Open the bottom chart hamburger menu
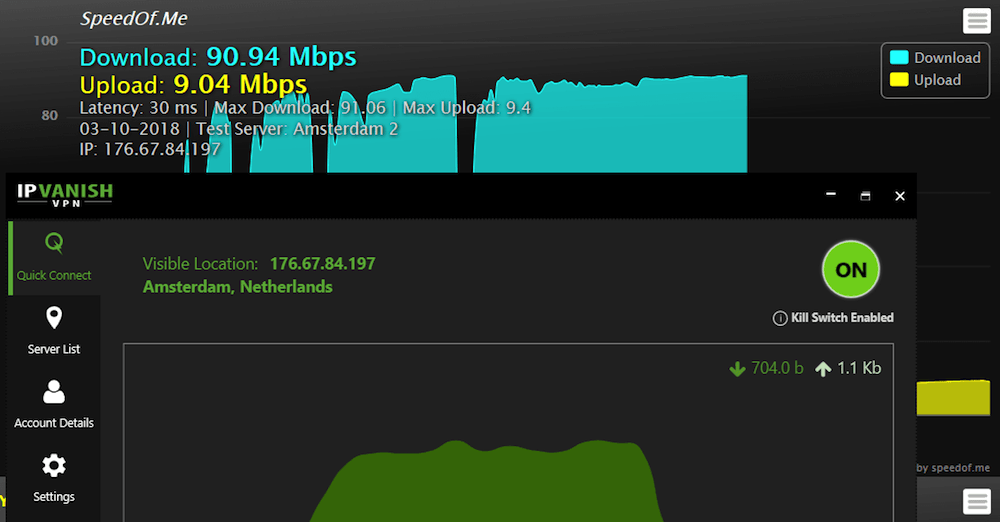The image size is (1000, 522). click(x=976, y=502)
